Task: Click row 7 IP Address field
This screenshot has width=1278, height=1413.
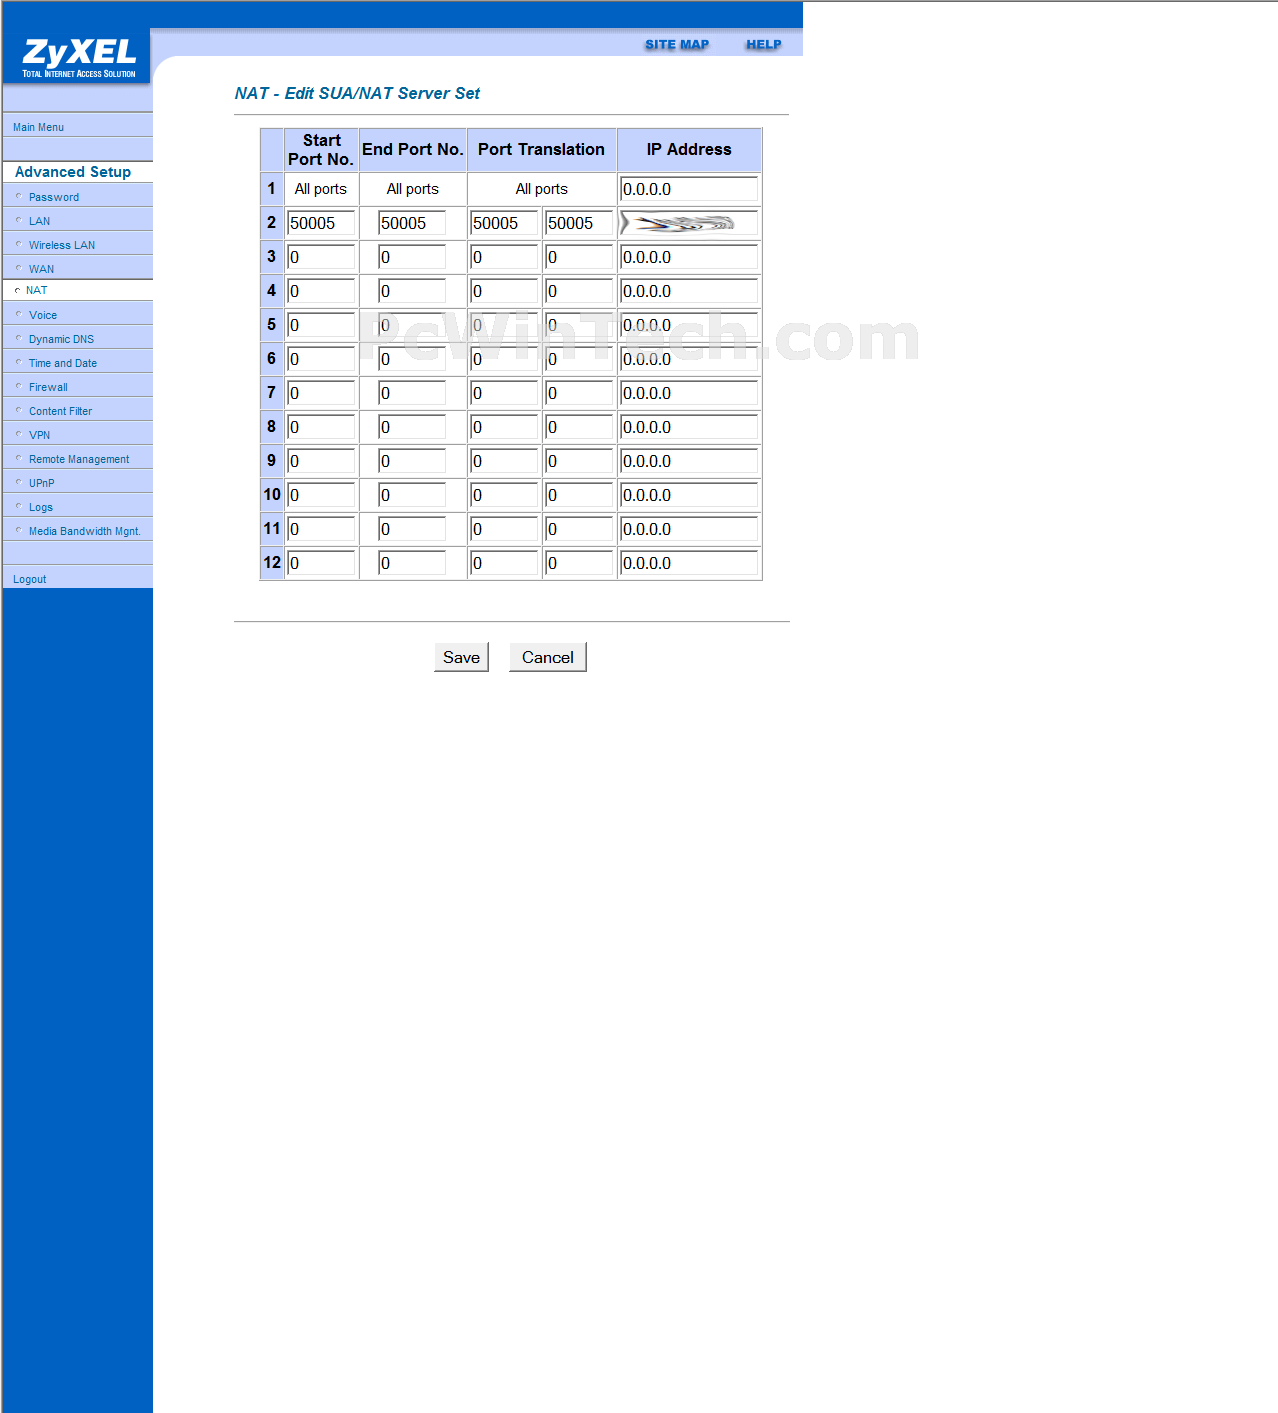Action: (x=689, y=393)
